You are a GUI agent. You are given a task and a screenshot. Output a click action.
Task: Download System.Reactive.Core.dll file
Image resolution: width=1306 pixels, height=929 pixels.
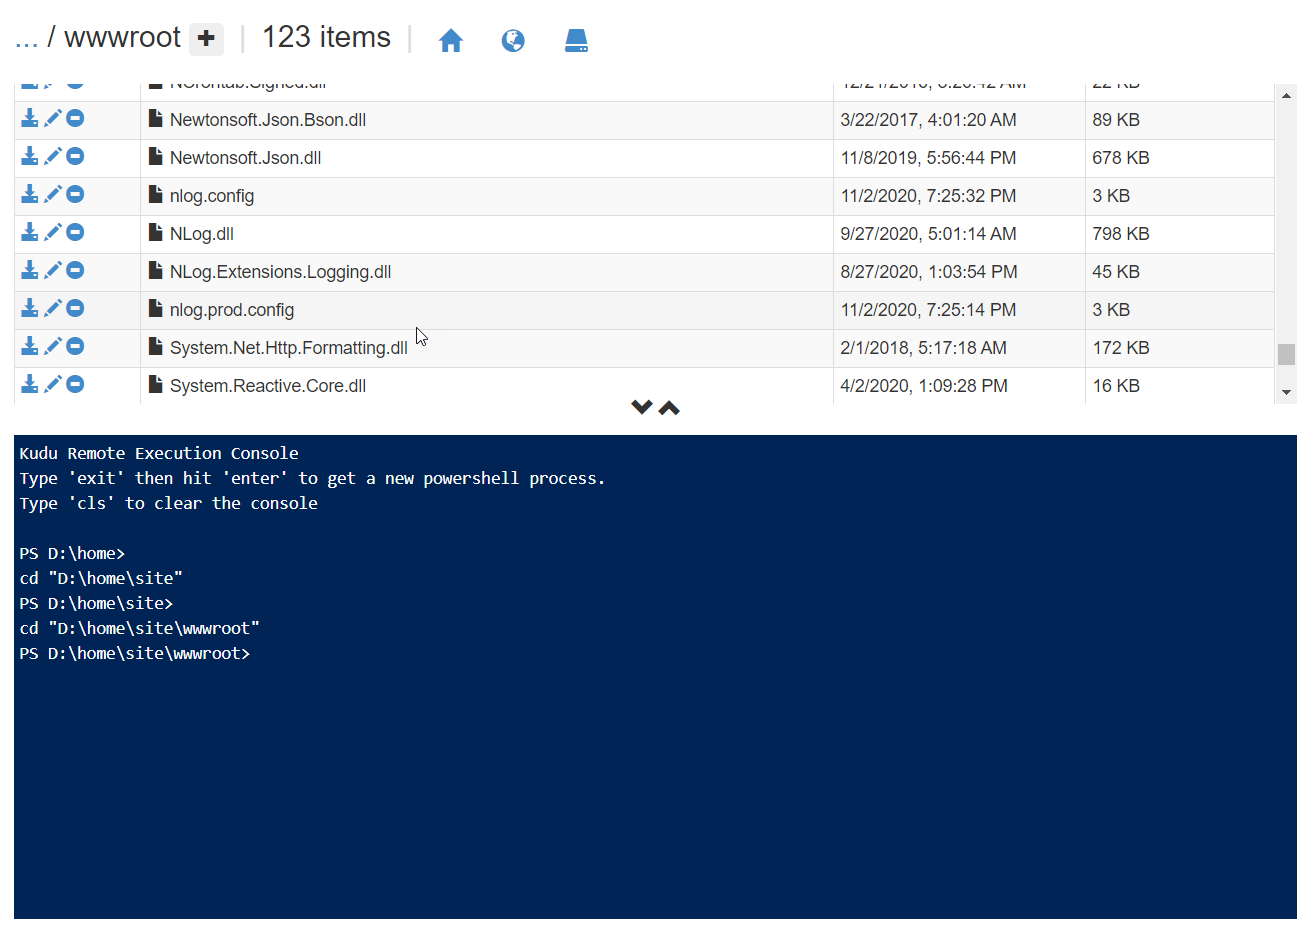[30, 384]
